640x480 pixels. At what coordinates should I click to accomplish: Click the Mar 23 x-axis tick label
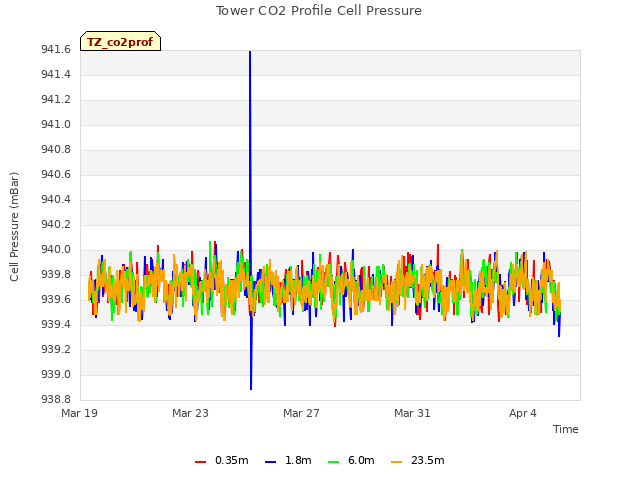click(x=190, y=413)
